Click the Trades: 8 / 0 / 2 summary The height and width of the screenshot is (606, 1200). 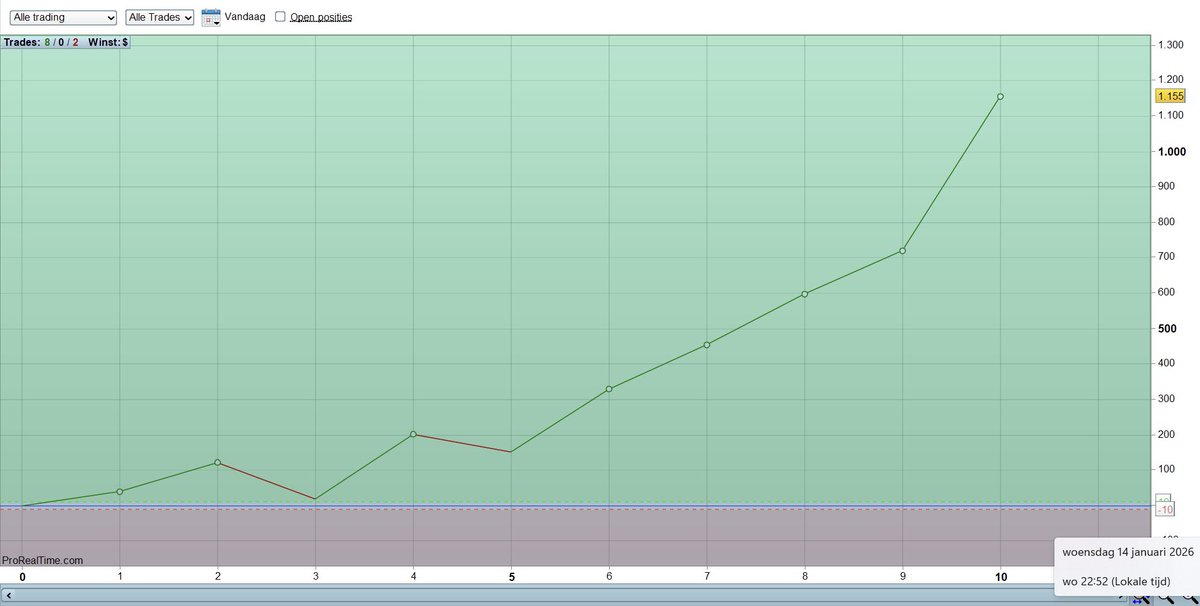pyautogui.click(x=41, y=42)
